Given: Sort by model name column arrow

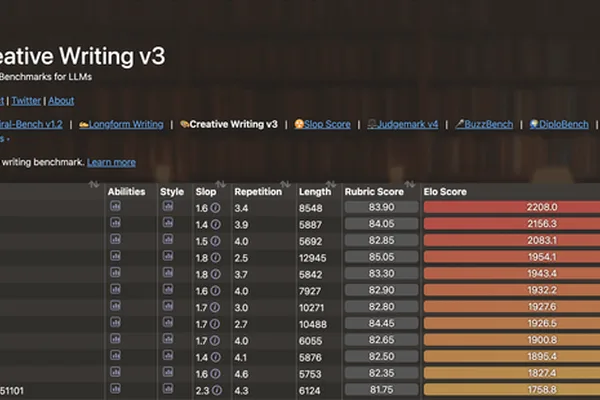Looking at the screenshot, I should (94, 184).
